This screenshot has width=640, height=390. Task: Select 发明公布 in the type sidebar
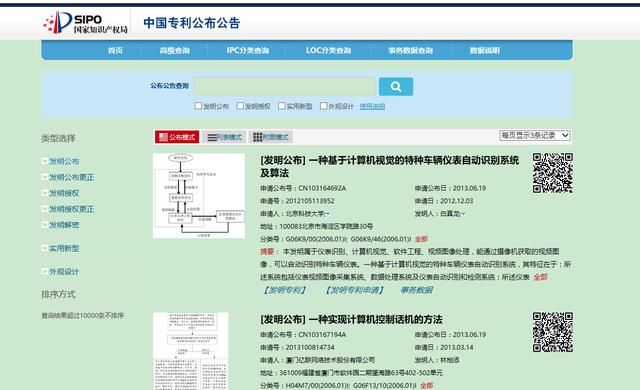click(x=64, y=161)
